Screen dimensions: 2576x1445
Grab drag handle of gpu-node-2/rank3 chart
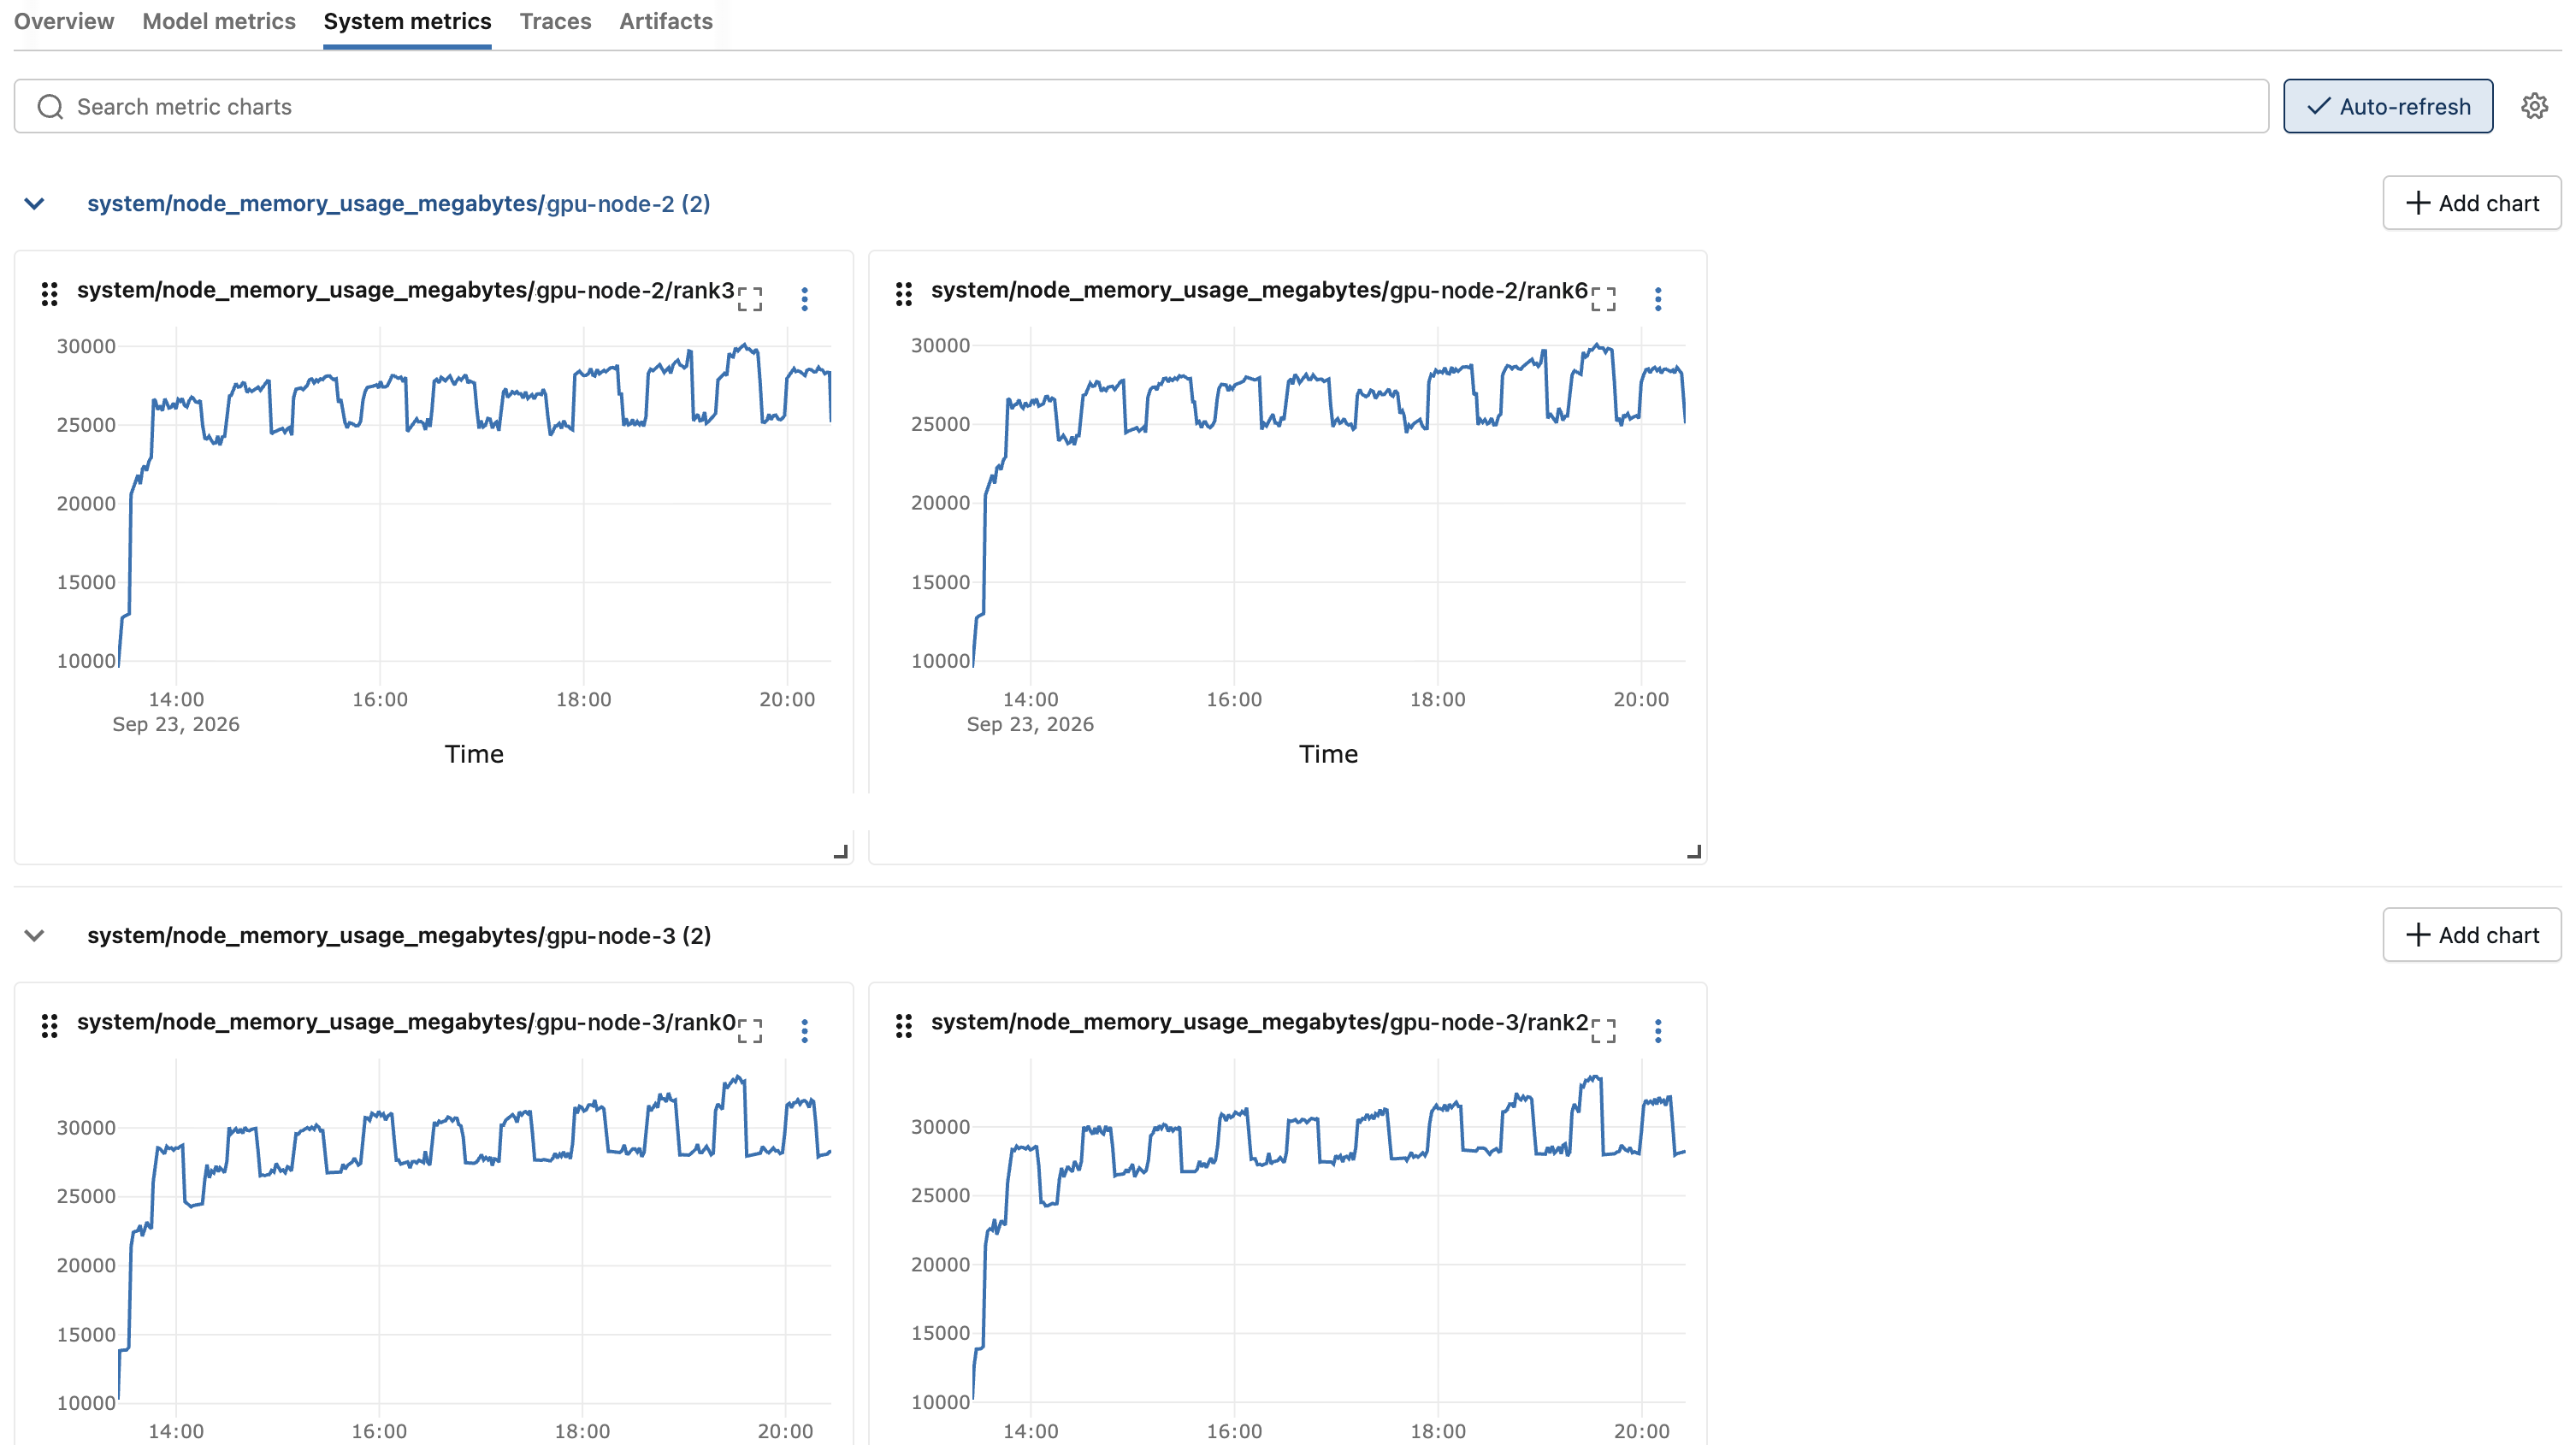(x=50, y=294)
